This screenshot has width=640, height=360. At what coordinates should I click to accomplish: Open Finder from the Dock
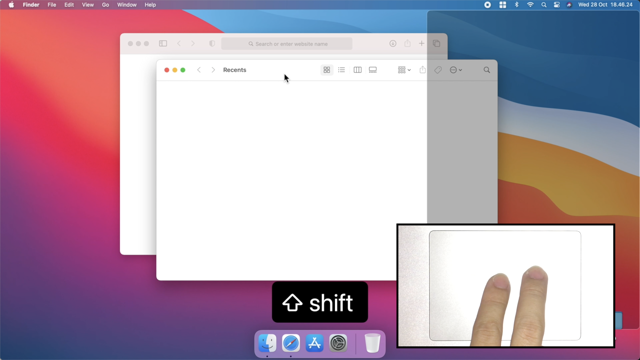pos(267,343)
